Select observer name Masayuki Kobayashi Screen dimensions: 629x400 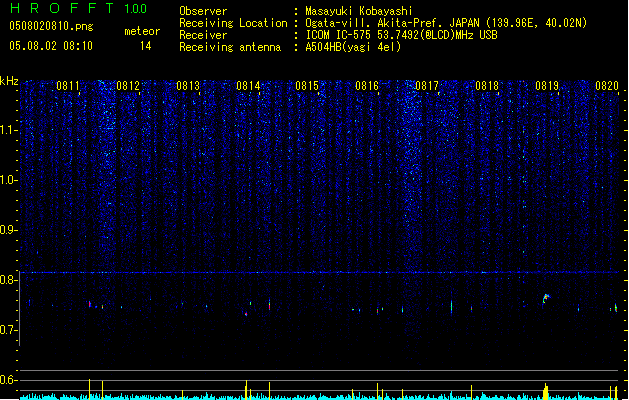click(x=359, y=11)
